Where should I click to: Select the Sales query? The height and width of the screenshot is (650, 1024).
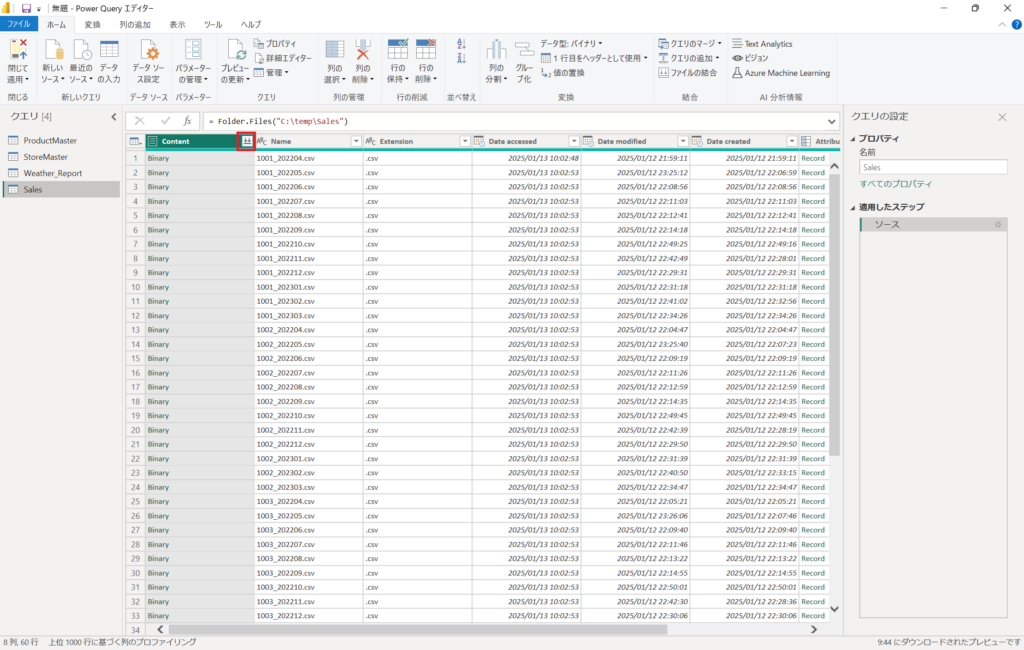tap(61, 189)
